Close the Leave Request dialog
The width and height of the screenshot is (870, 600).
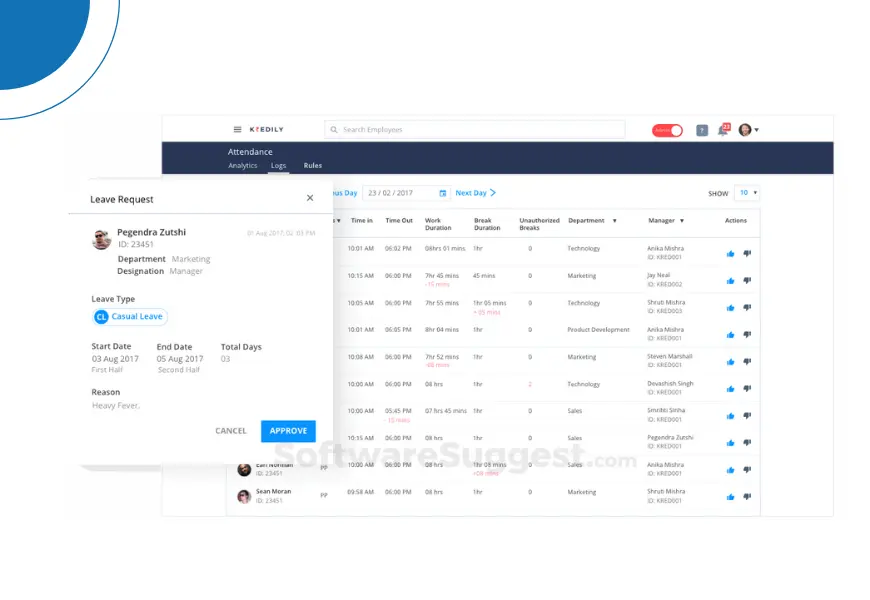coord(310,198)
